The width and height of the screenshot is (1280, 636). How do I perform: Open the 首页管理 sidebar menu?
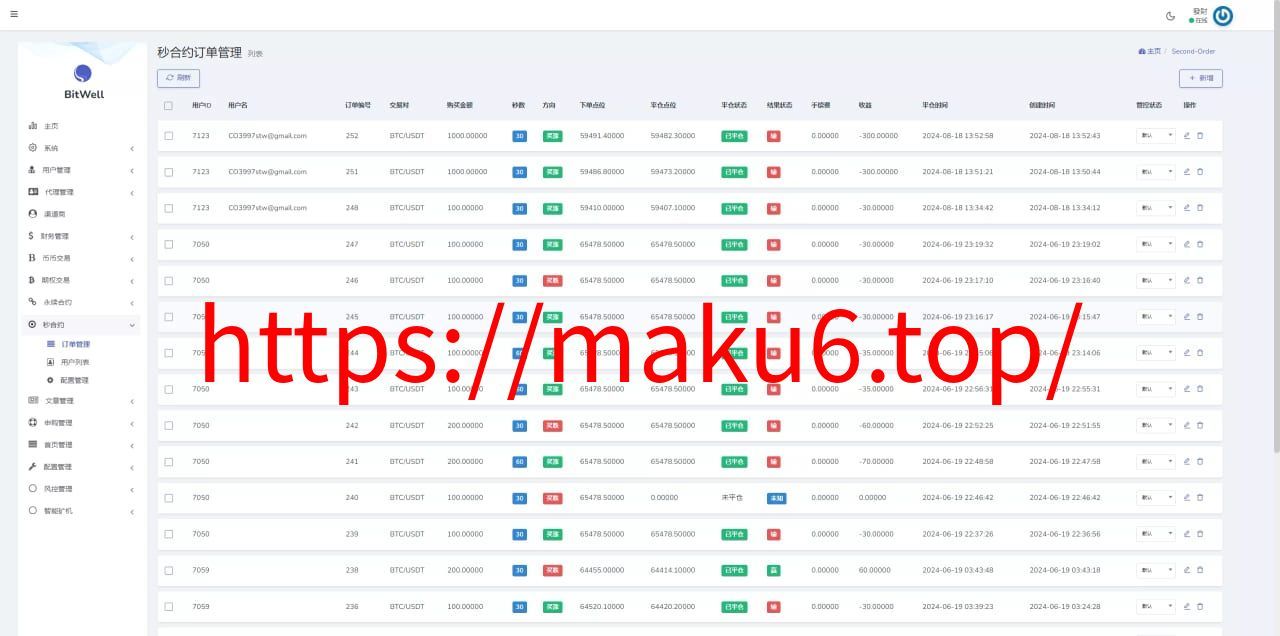tap(80, 445)
